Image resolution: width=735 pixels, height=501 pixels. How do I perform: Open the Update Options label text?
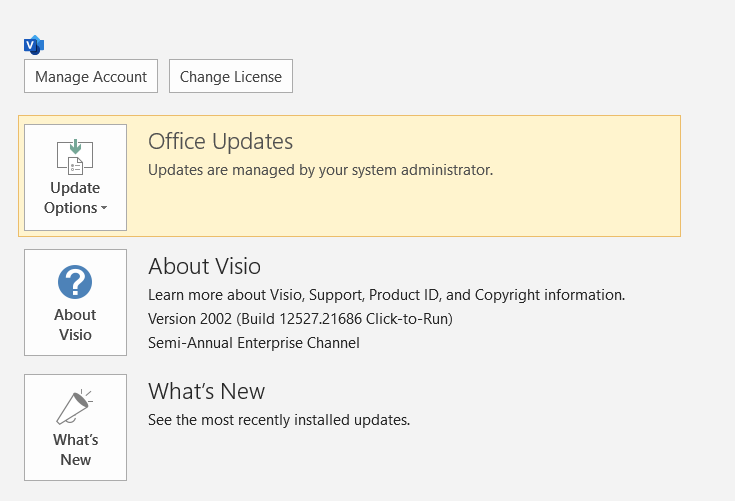[74, 198]
